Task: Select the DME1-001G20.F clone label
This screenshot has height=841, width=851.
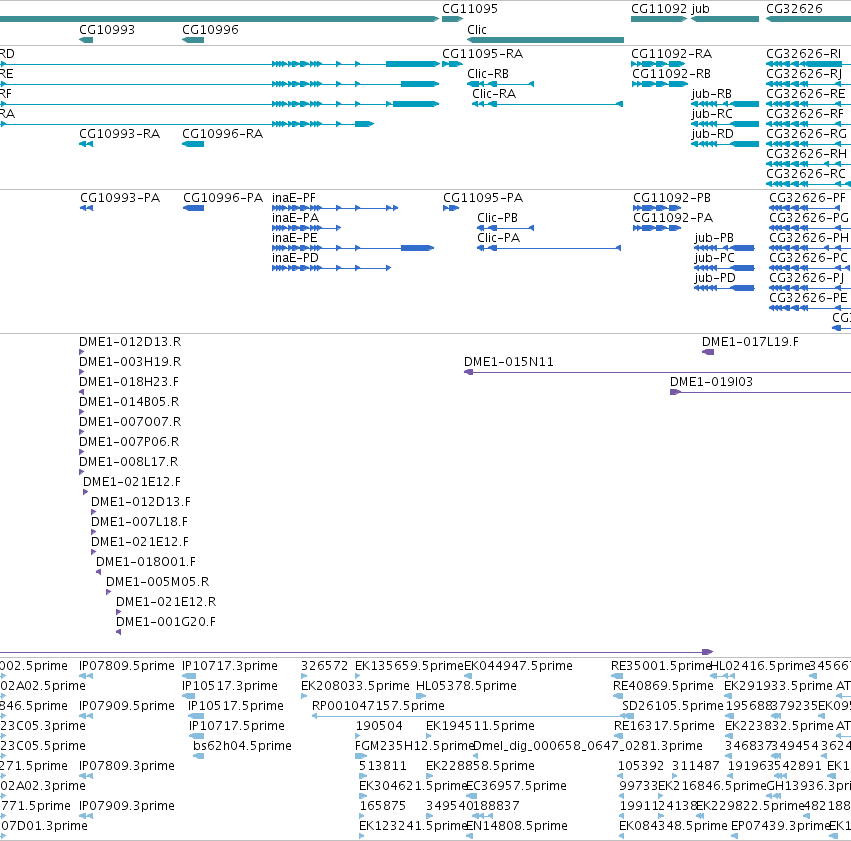Action: [166, 622]
